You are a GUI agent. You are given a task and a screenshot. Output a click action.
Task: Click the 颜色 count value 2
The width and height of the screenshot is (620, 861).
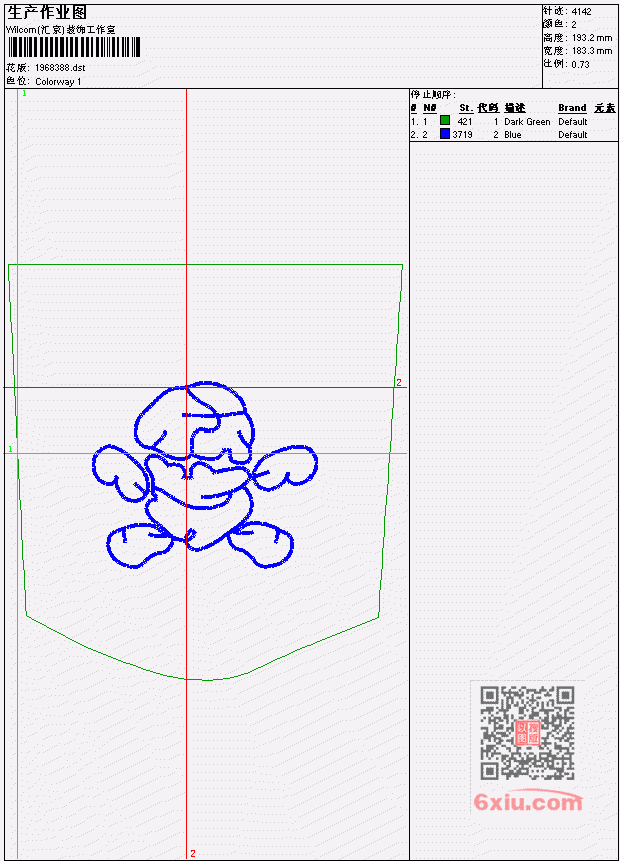click(x=574, y=24)
